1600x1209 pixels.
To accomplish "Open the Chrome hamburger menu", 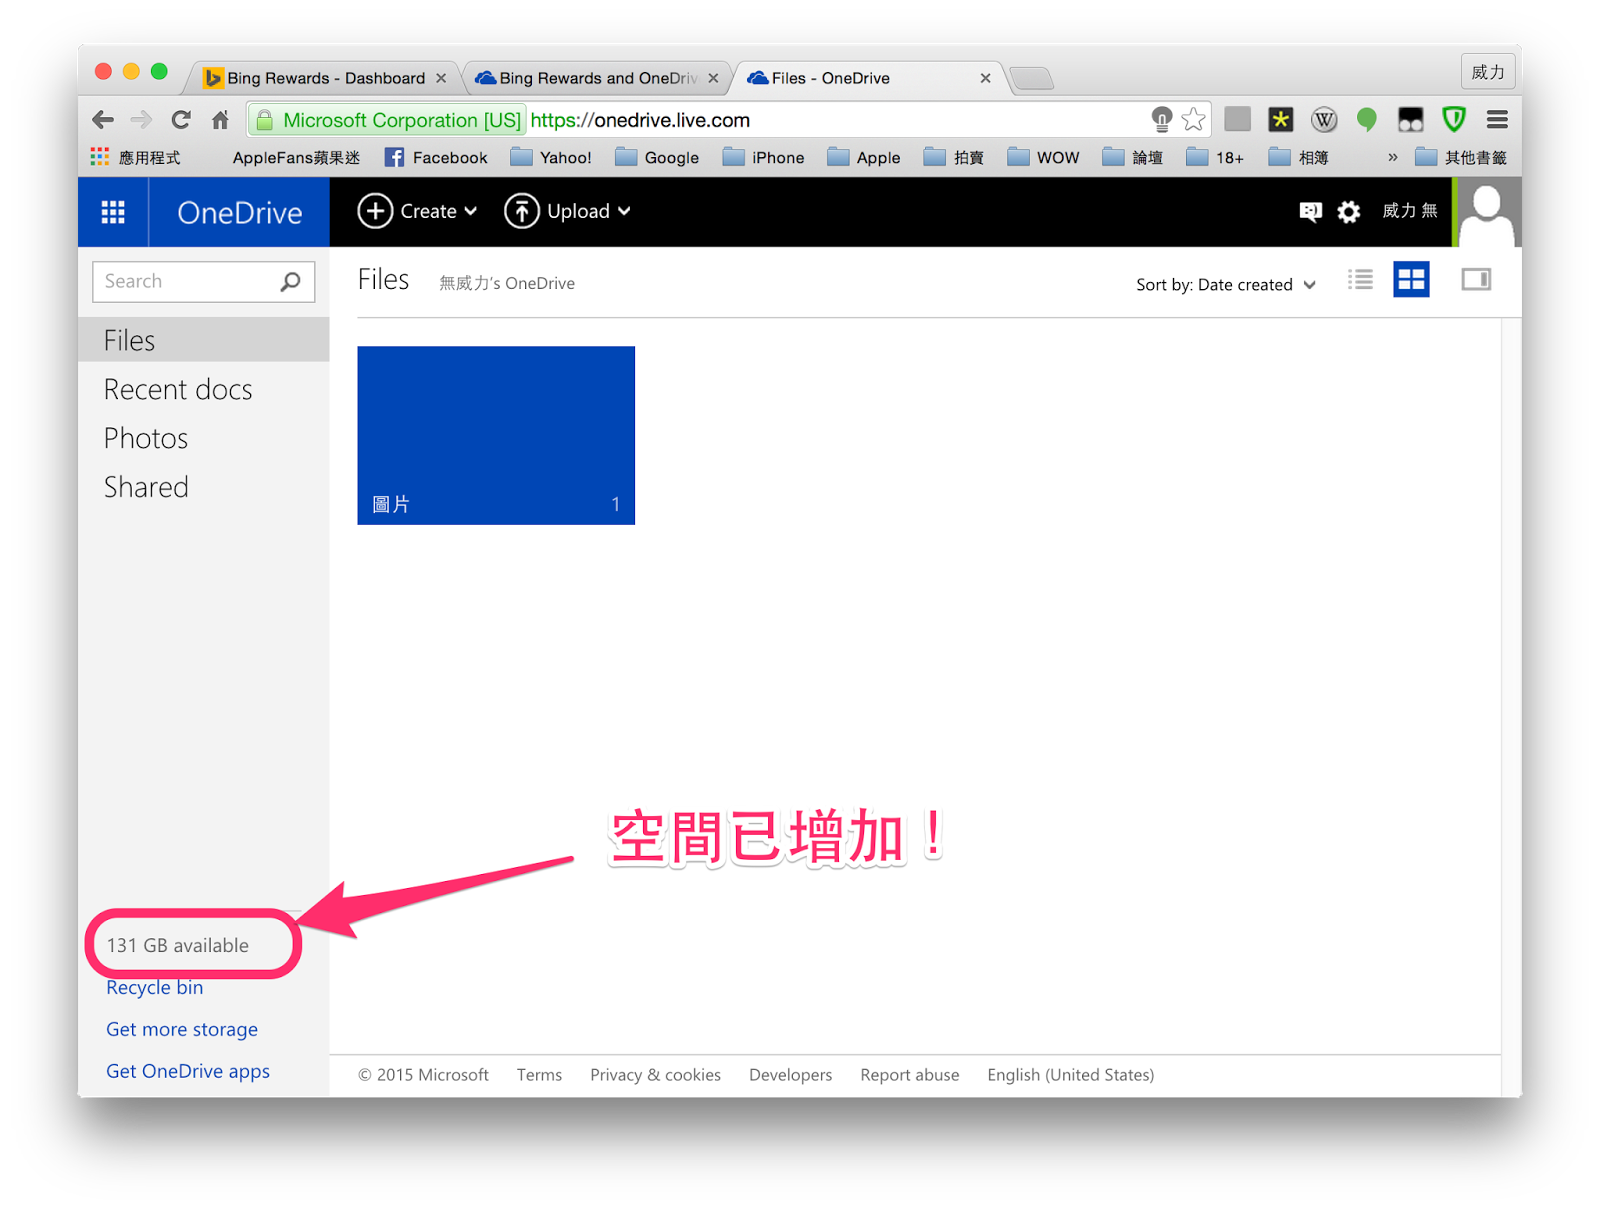I will pos(1497,120).
